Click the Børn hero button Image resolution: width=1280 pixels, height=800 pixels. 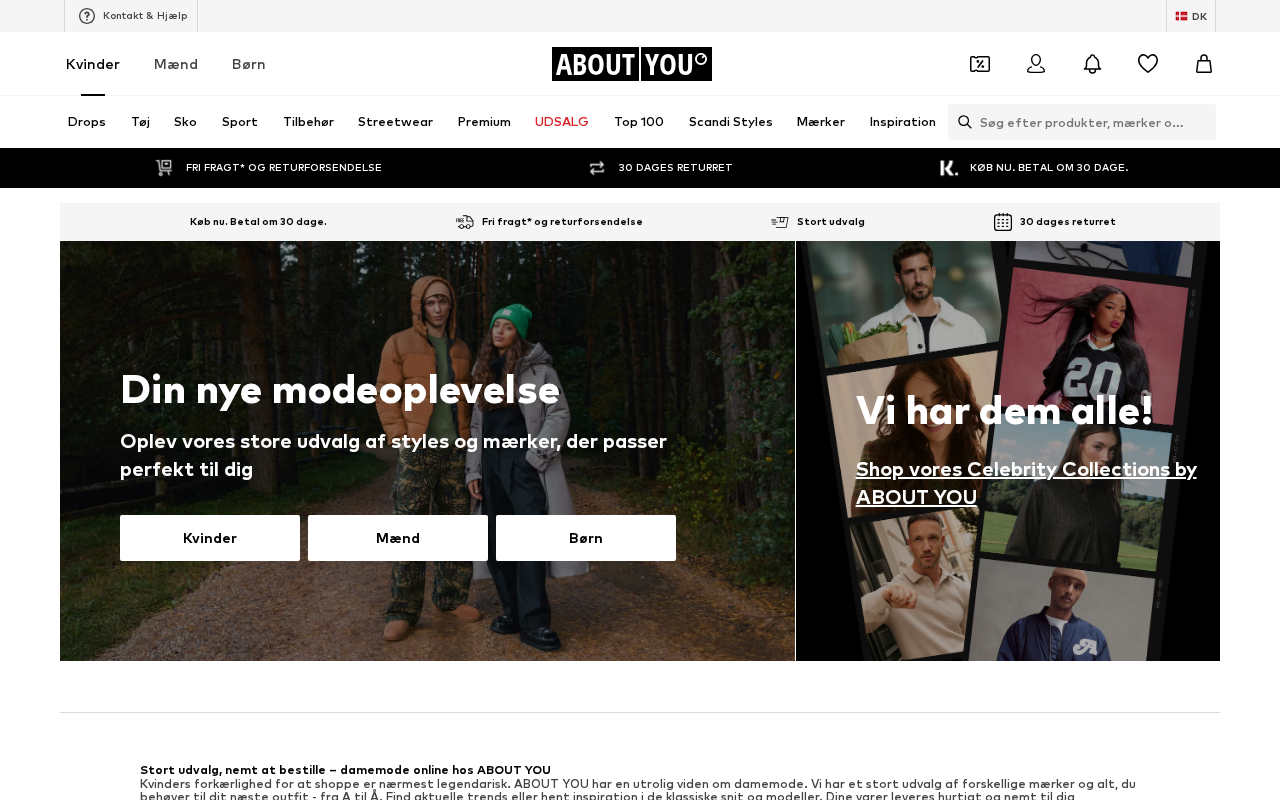[586, 538]
